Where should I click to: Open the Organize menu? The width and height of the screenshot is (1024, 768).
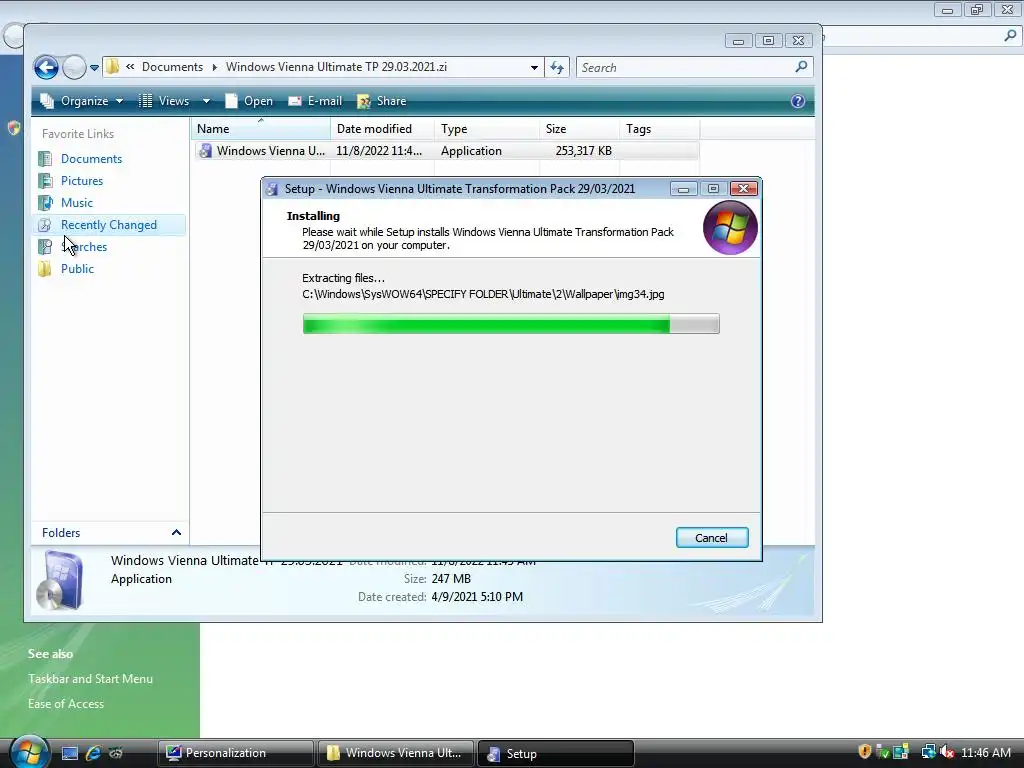click(x=82, y=101)
